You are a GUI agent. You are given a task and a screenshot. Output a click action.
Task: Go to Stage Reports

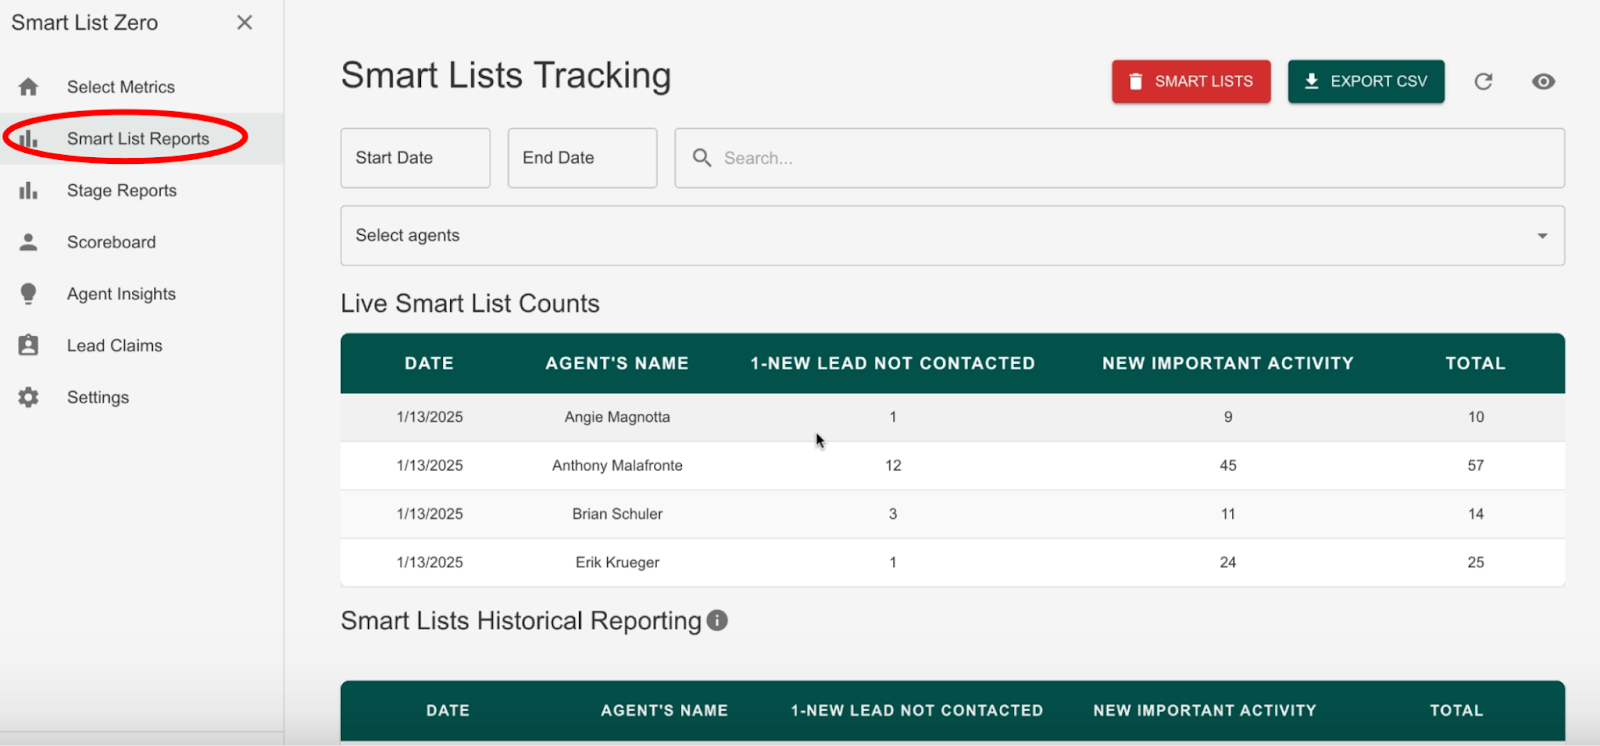tap(142, 190)
